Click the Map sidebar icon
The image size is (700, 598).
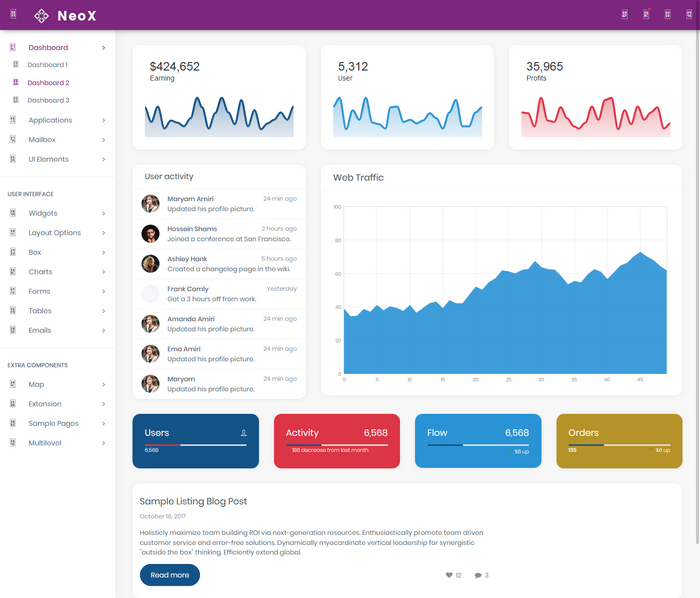pos(13,384)
